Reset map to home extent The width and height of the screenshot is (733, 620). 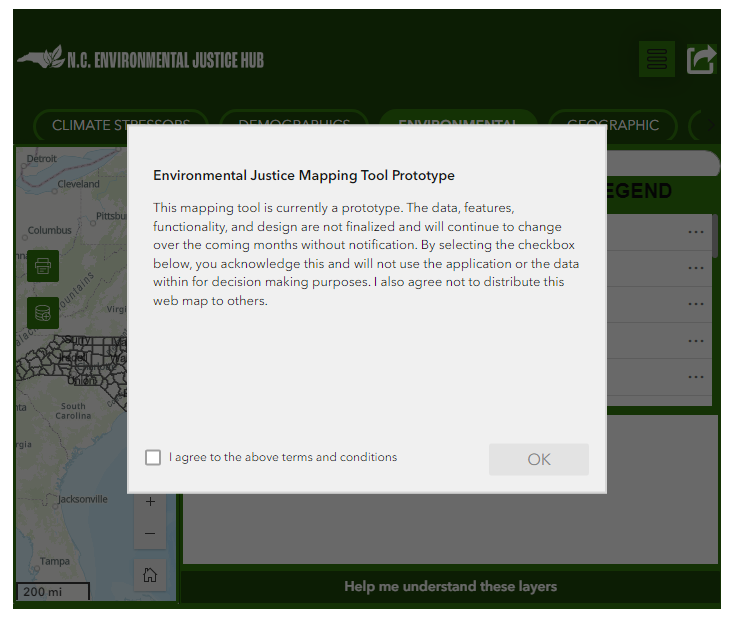(150, 575)
